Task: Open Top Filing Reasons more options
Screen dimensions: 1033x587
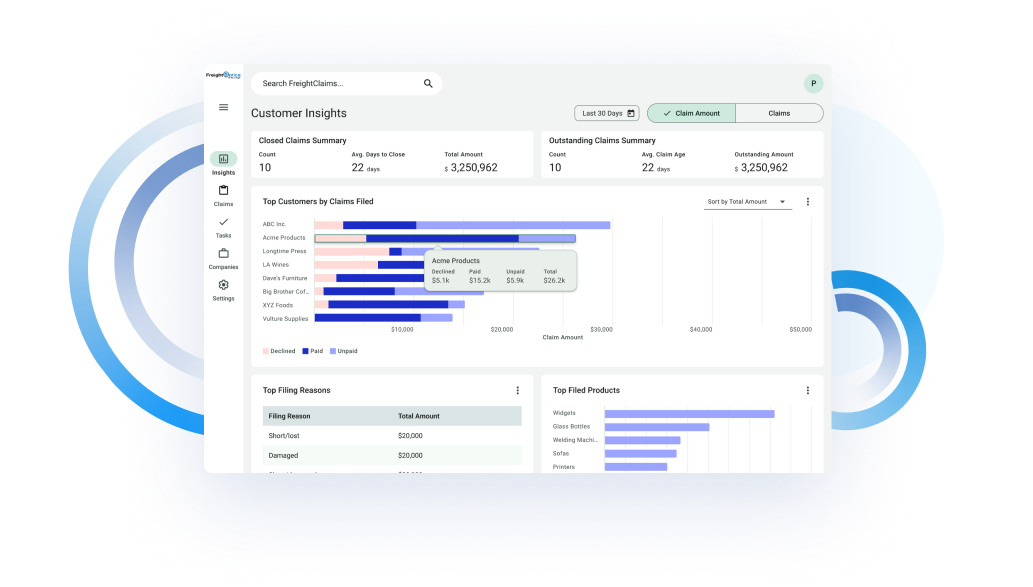Action: tap(517, 390)
